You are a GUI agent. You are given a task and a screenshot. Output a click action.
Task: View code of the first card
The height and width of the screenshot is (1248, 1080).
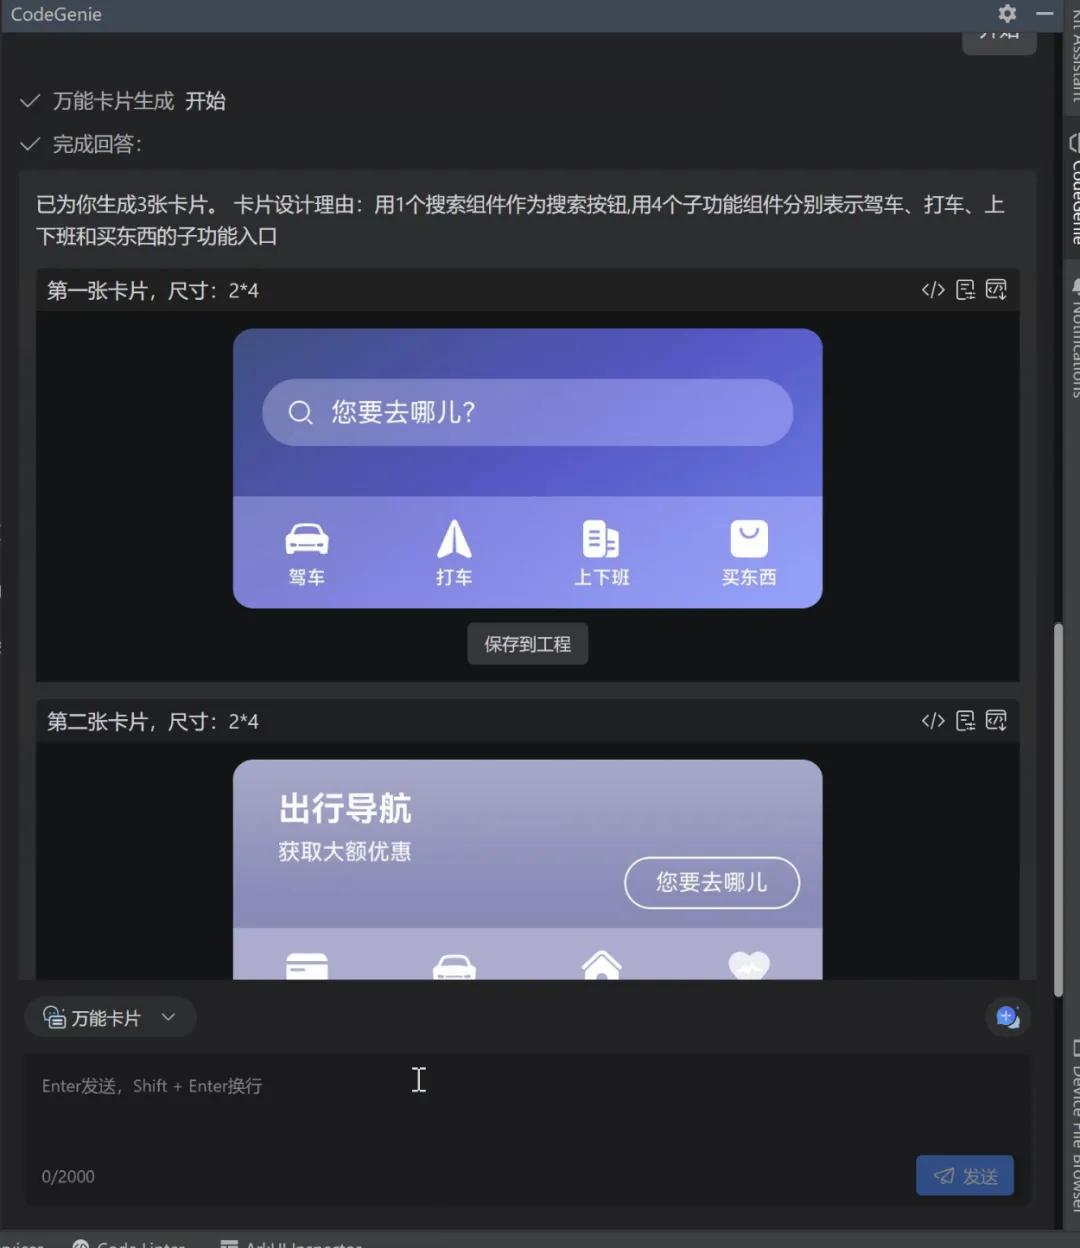pos(933,289)
